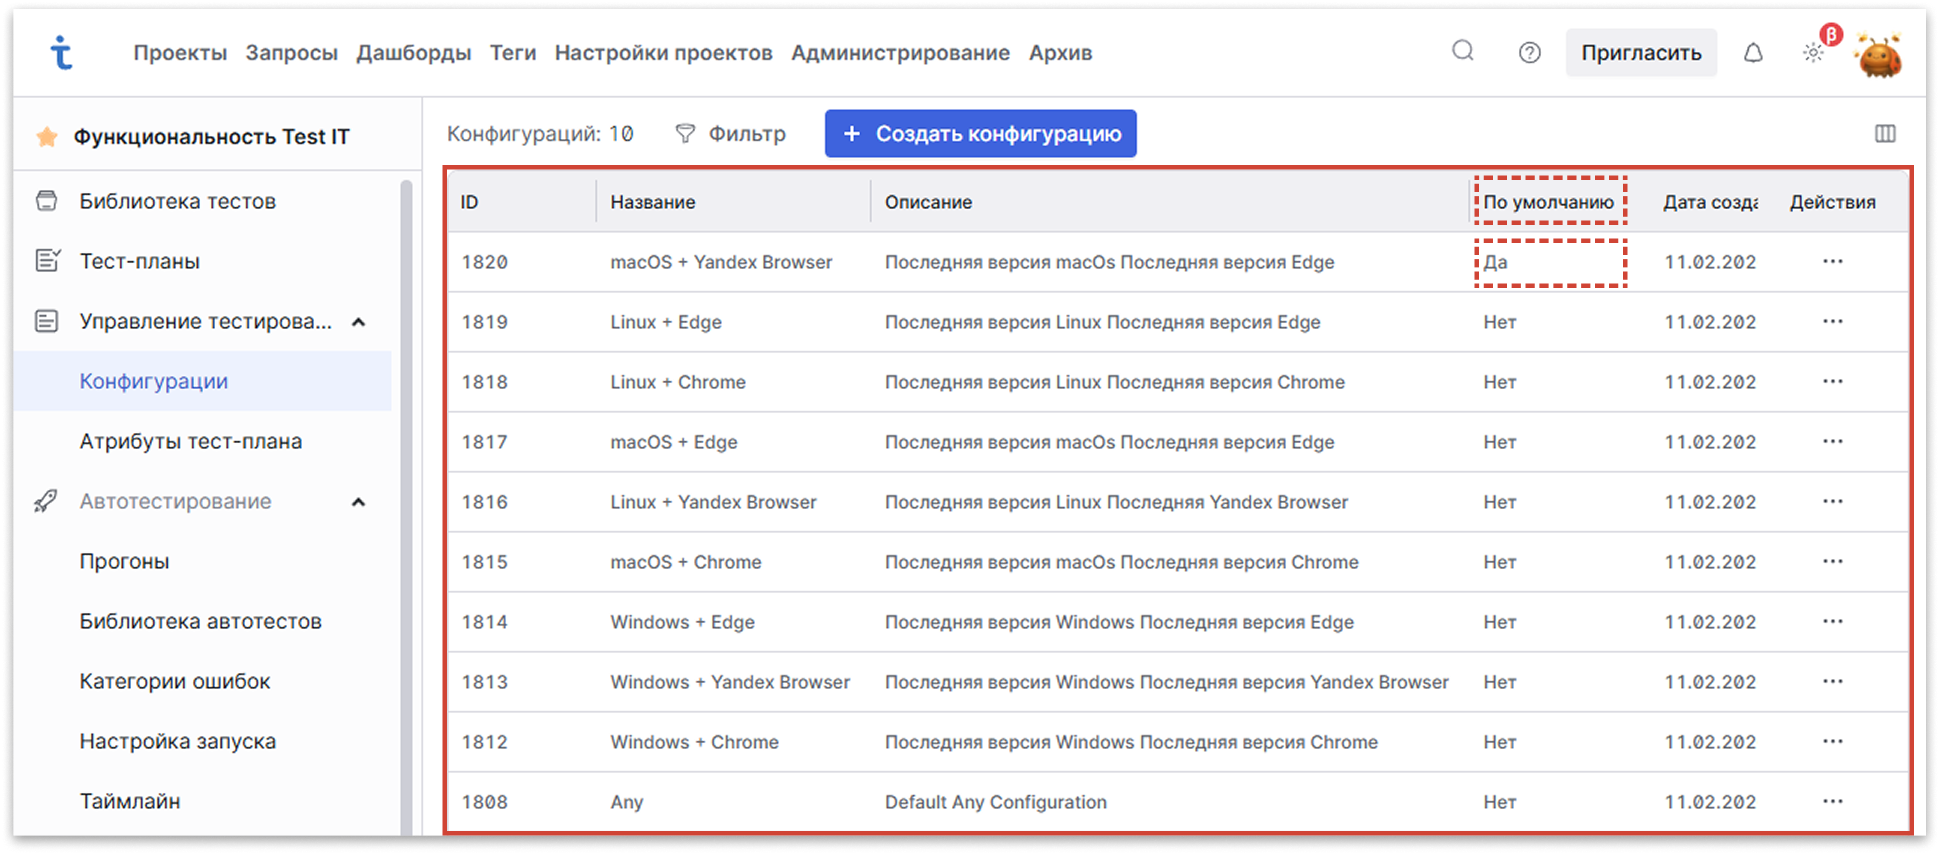Select the Linux + Edge name cell
1940x855 pixels.
click(666, 322)
